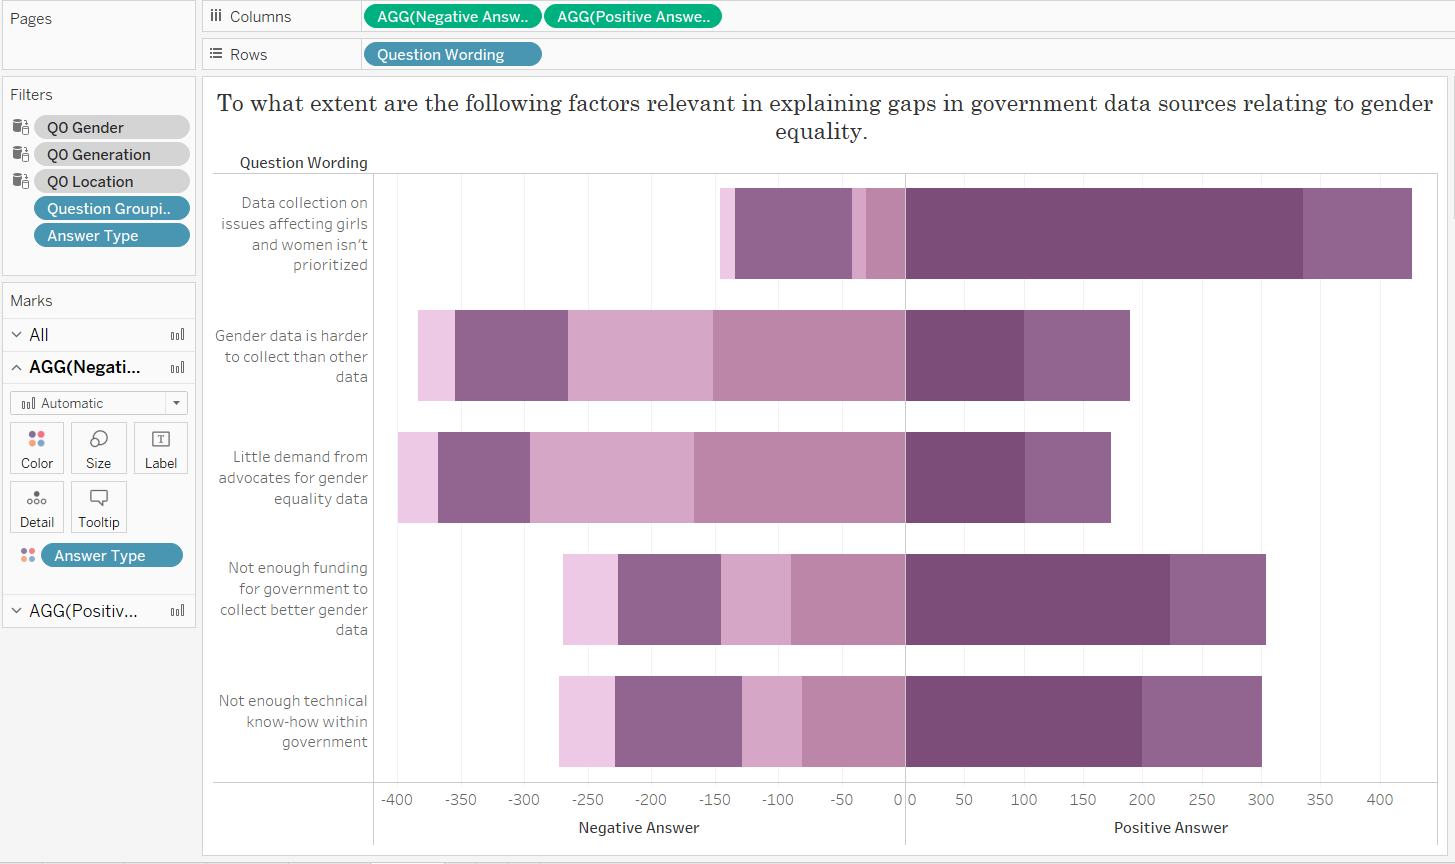
Task: Expand the AGG(Positive) marks section
Action: [x=16, y=611]
